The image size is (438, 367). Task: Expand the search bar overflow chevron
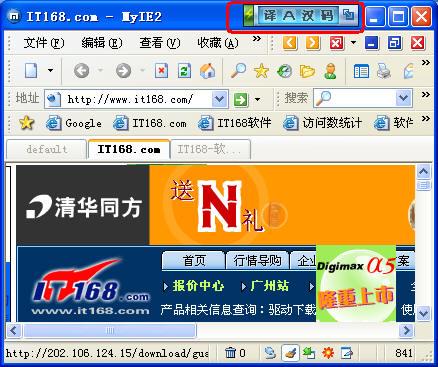point(426,95)
